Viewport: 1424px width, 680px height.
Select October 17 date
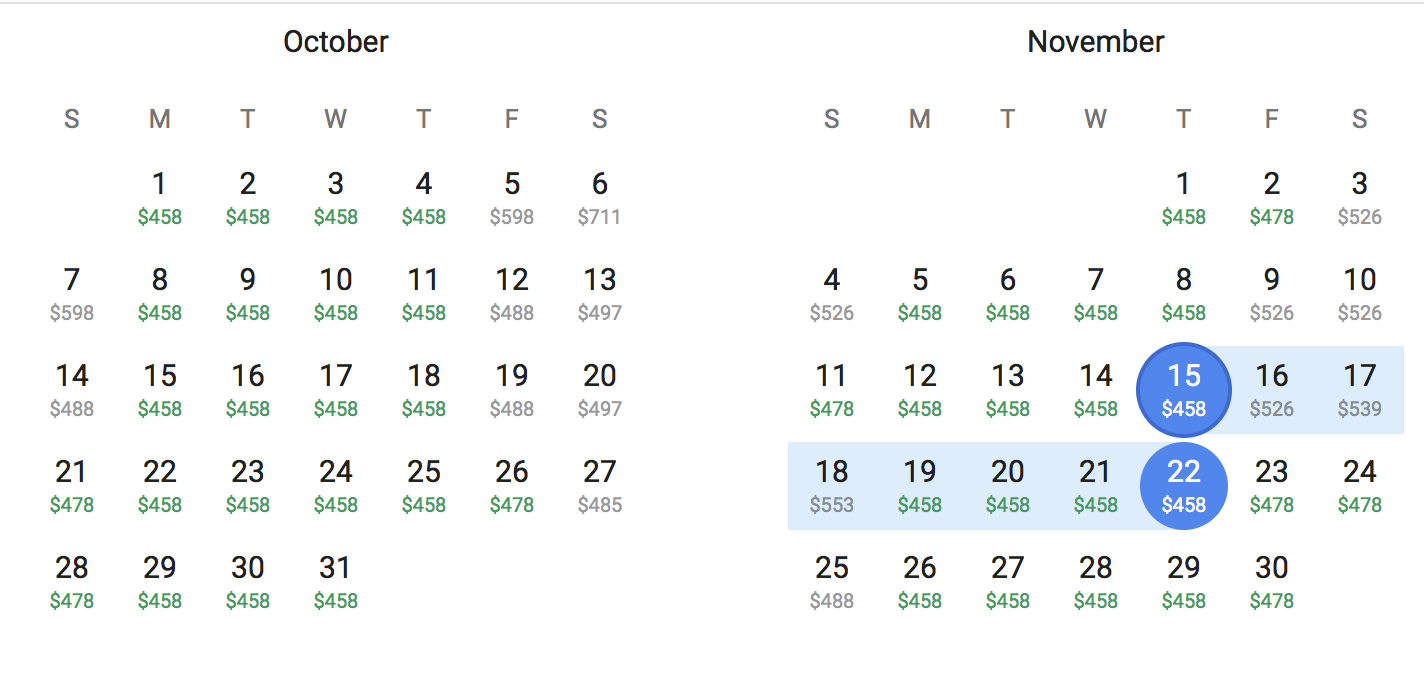click(335, 390)
